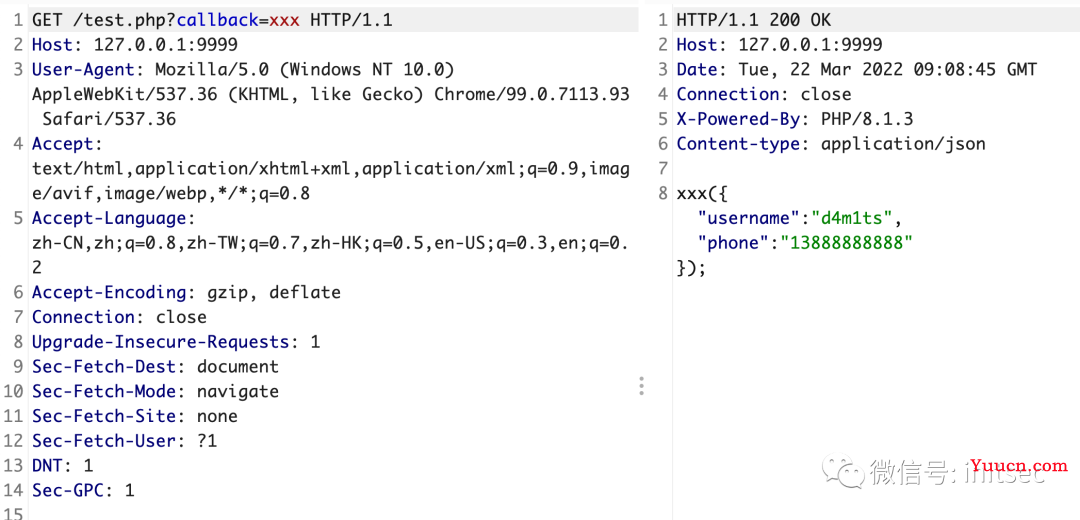This screenshot has width=1080, height=520.
Task: Click HTTP/1.1 200 OK status line
Action: (754, 20)
